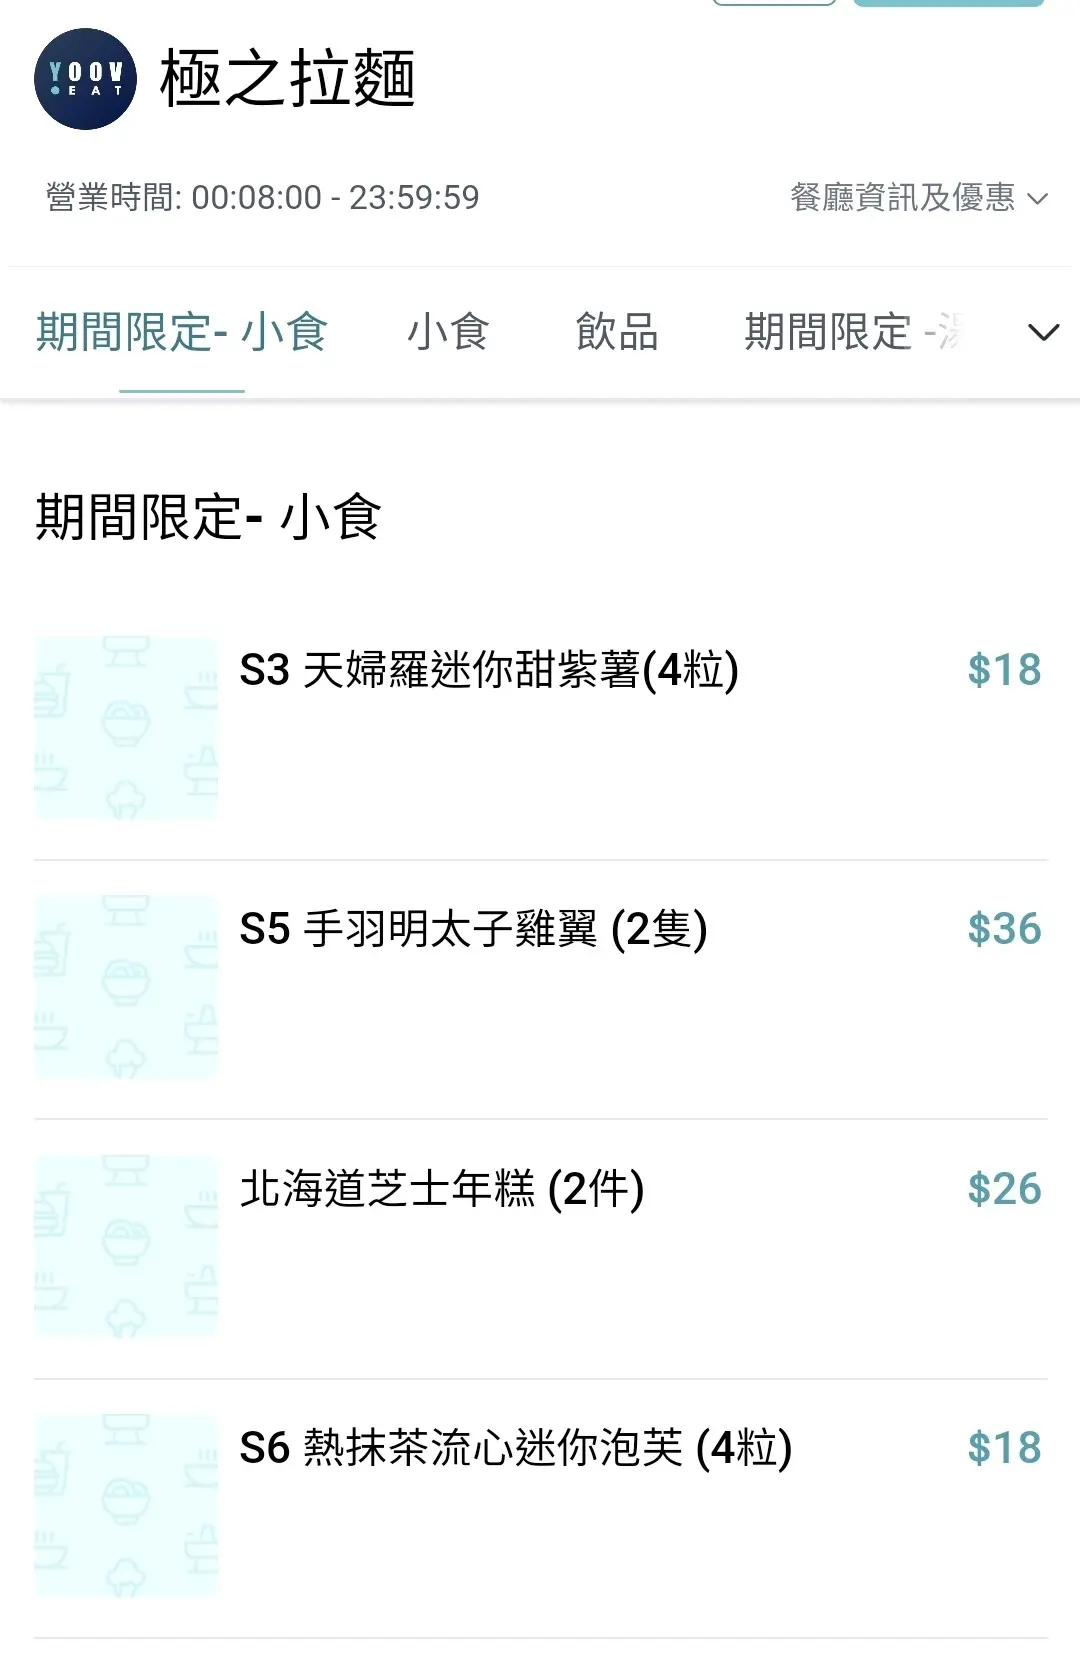This screenshot has height=1660, width=1080.
Task: Tap the S5 手羽明太子雞翼 placeholder image
Action: coord(126,987)
